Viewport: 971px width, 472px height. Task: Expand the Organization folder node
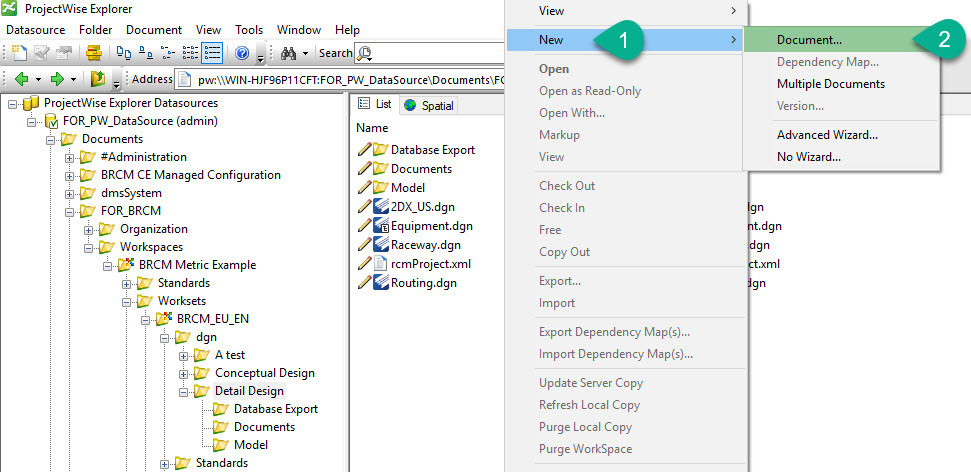coord(88,229)
